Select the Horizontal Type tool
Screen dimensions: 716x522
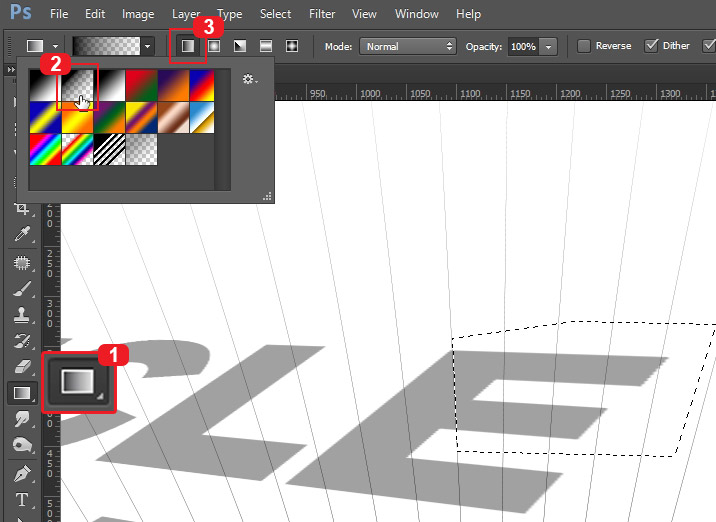pyautogui.click(x=22, y=500)
